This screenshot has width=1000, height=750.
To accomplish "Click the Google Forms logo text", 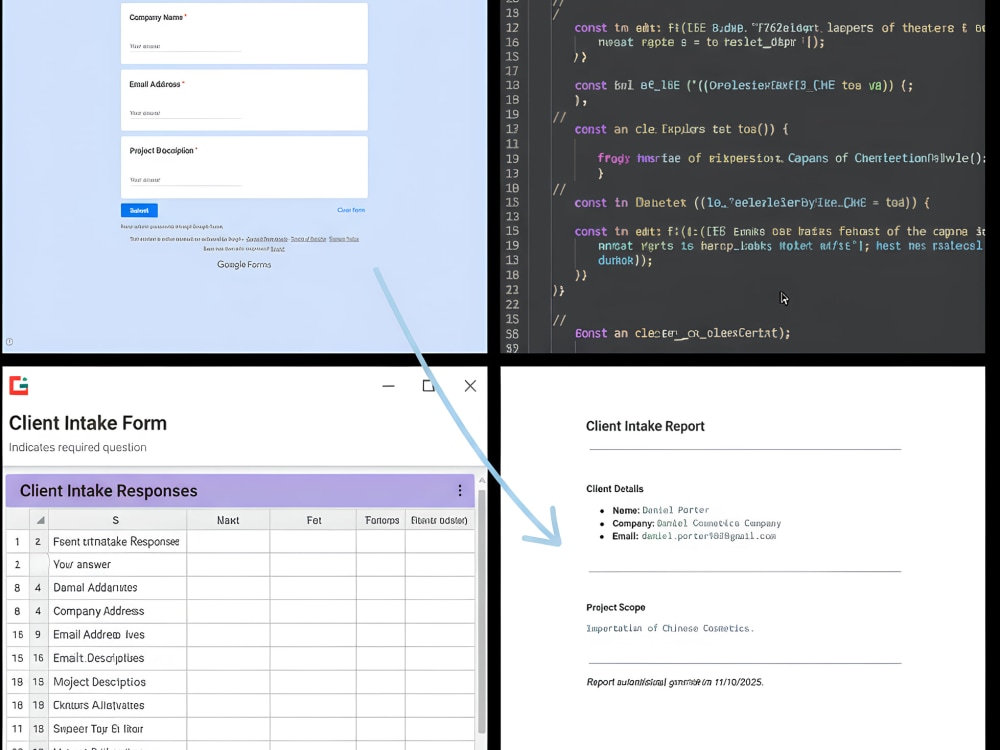I will pyautogui.click(x=244, y=264).
